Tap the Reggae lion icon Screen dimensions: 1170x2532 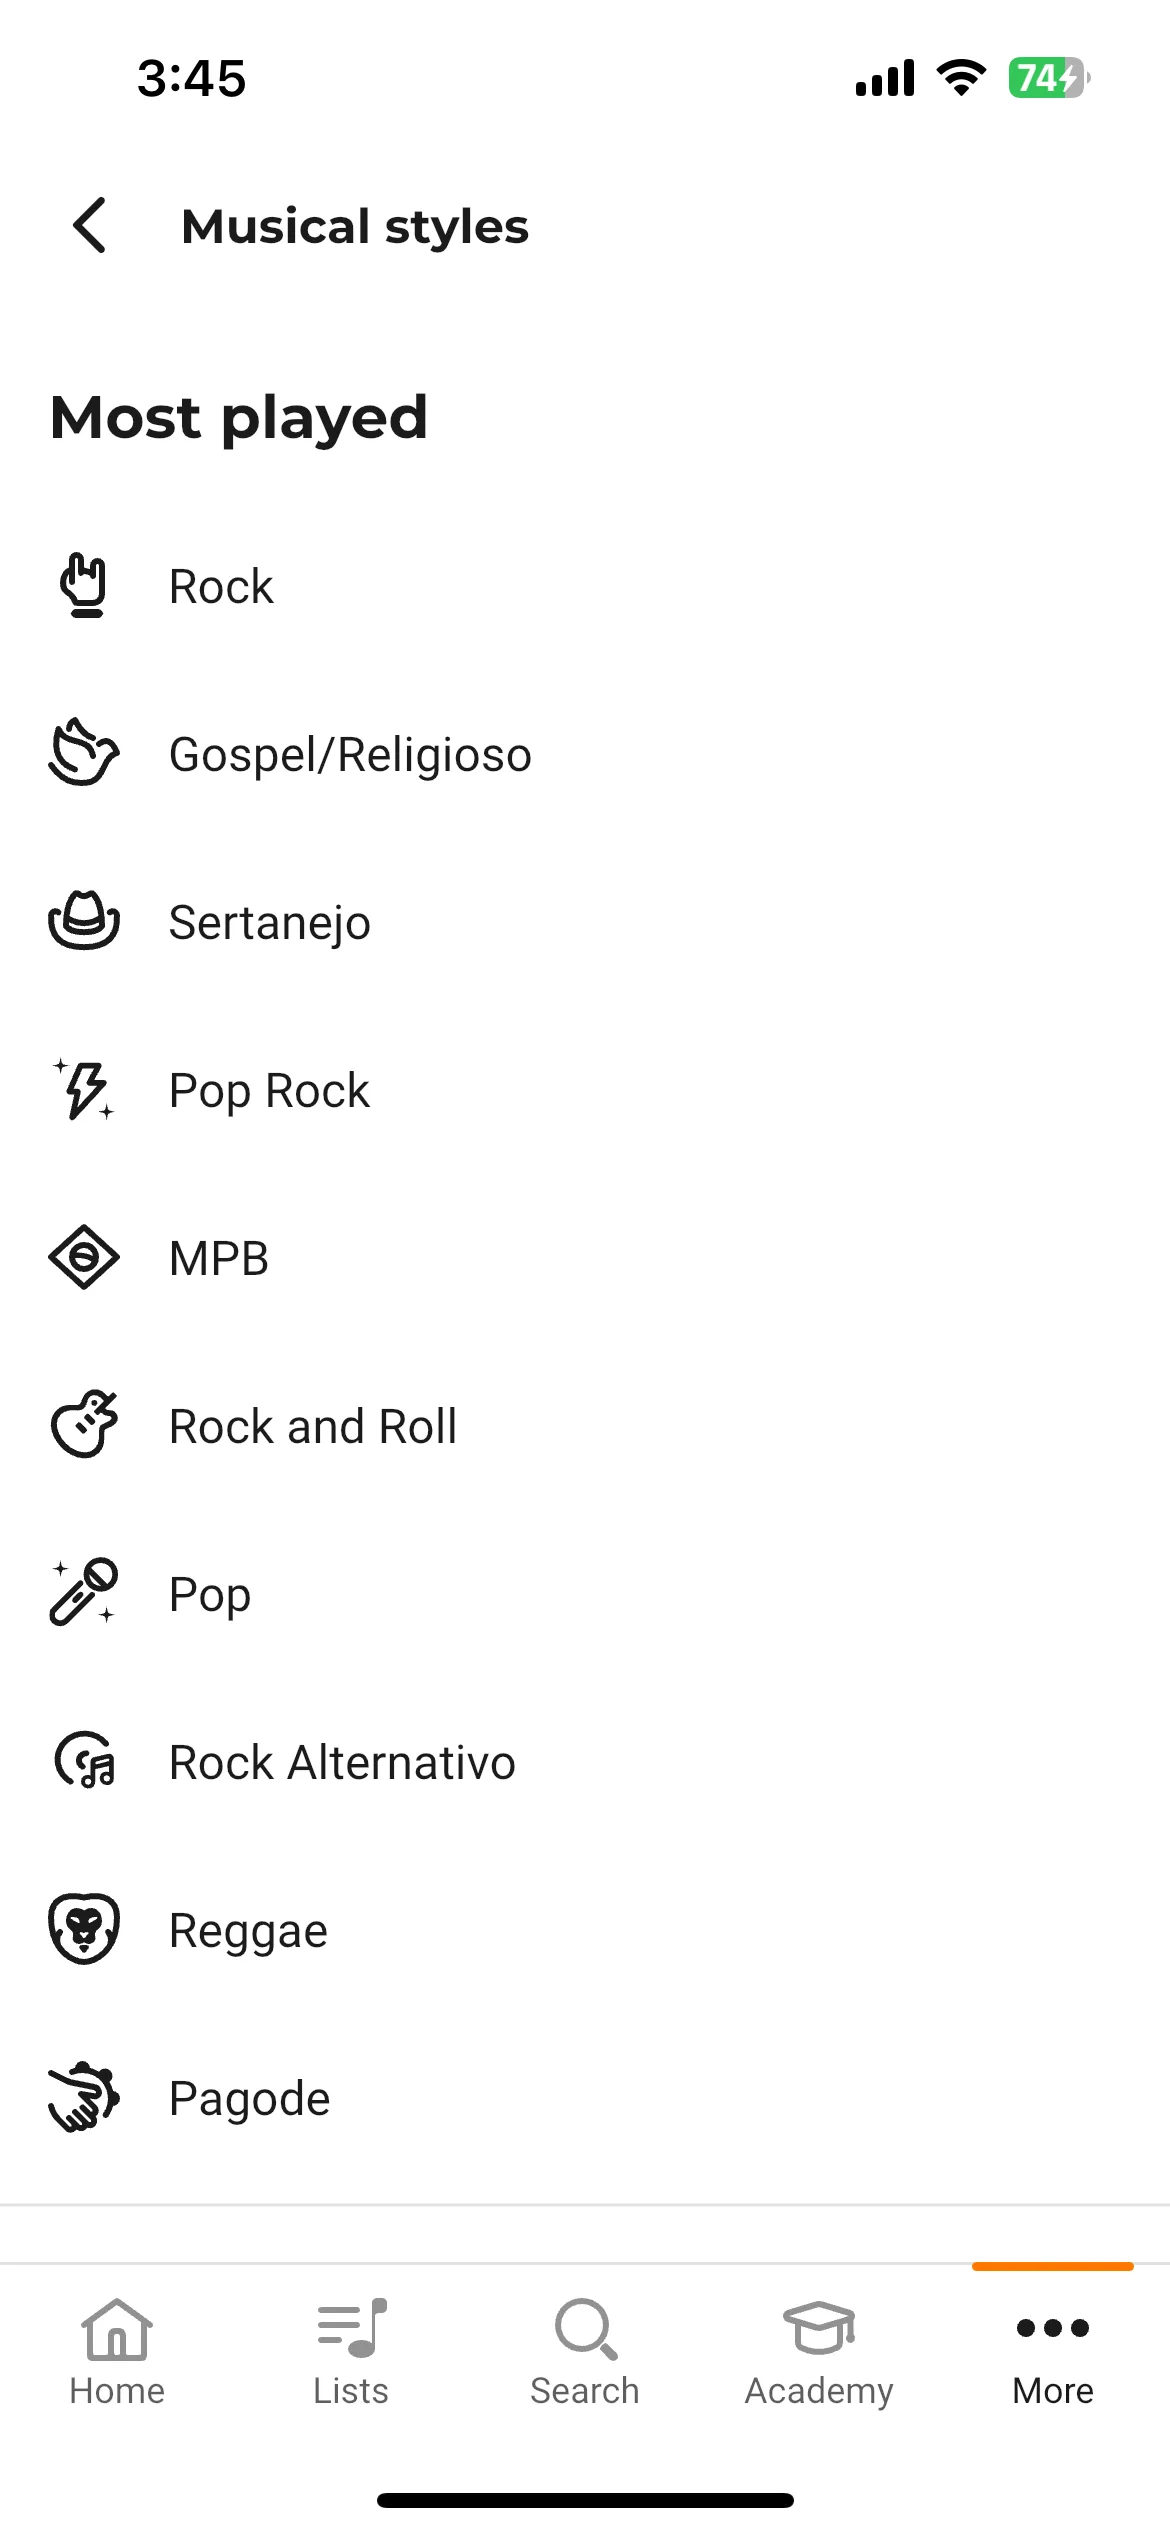click(x=84, y=1928)
